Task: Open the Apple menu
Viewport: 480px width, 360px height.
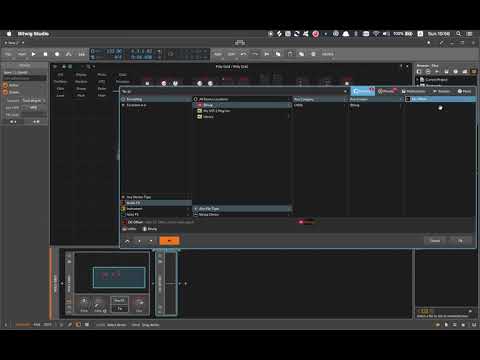Action: (9, 34)
